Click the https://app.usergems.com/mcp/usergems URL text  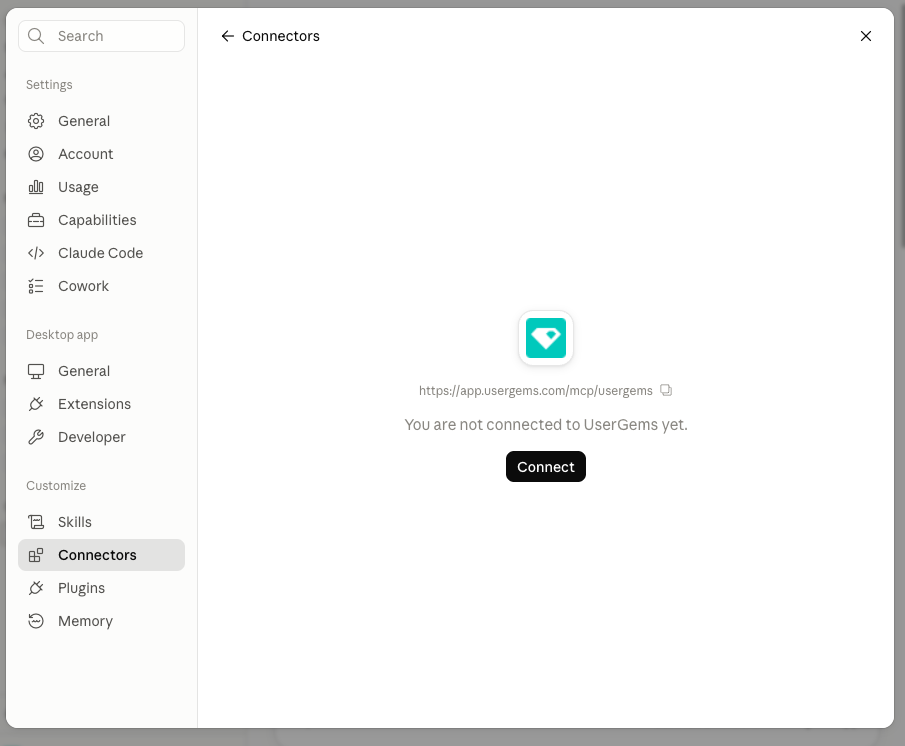536,391
